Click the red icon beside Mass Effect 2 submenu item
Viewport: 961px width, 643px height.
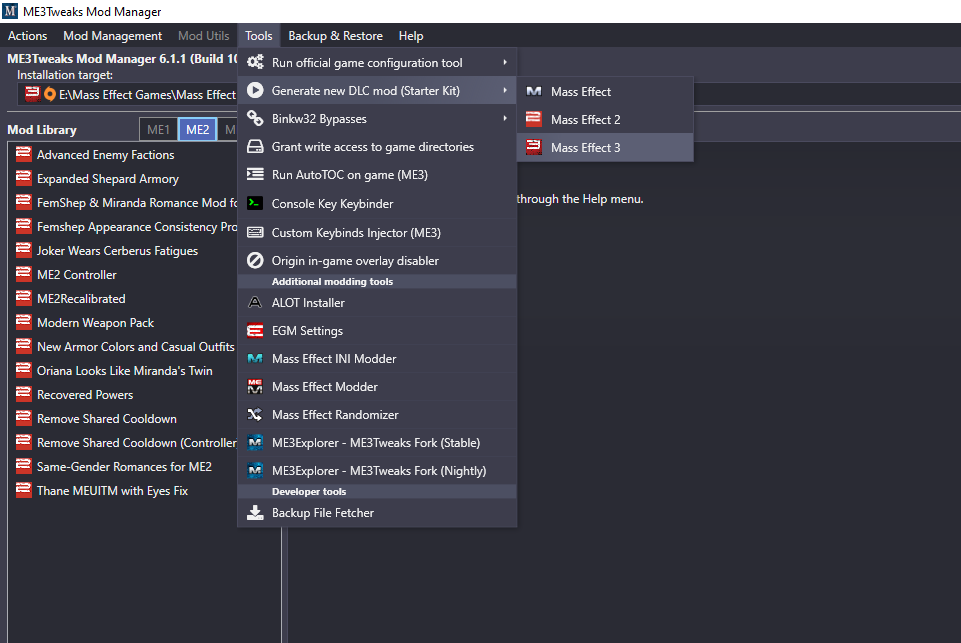534,119
